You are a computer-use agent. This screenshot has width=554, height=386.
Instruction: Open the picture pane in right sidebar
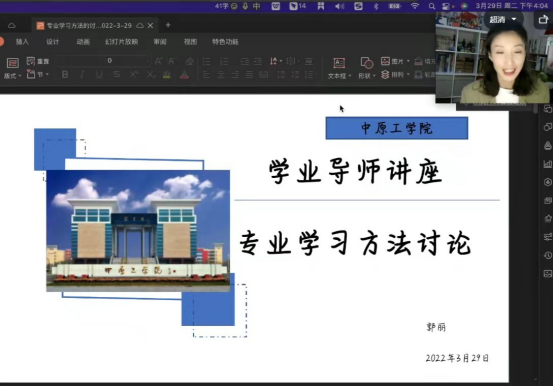click(x=548, y=274)
